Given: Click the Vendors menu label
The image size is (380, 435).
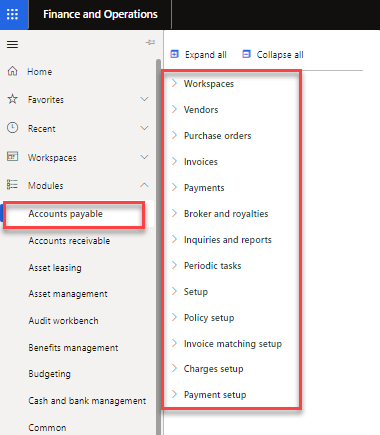Looking at the screenshot, I should coord(201,110).
